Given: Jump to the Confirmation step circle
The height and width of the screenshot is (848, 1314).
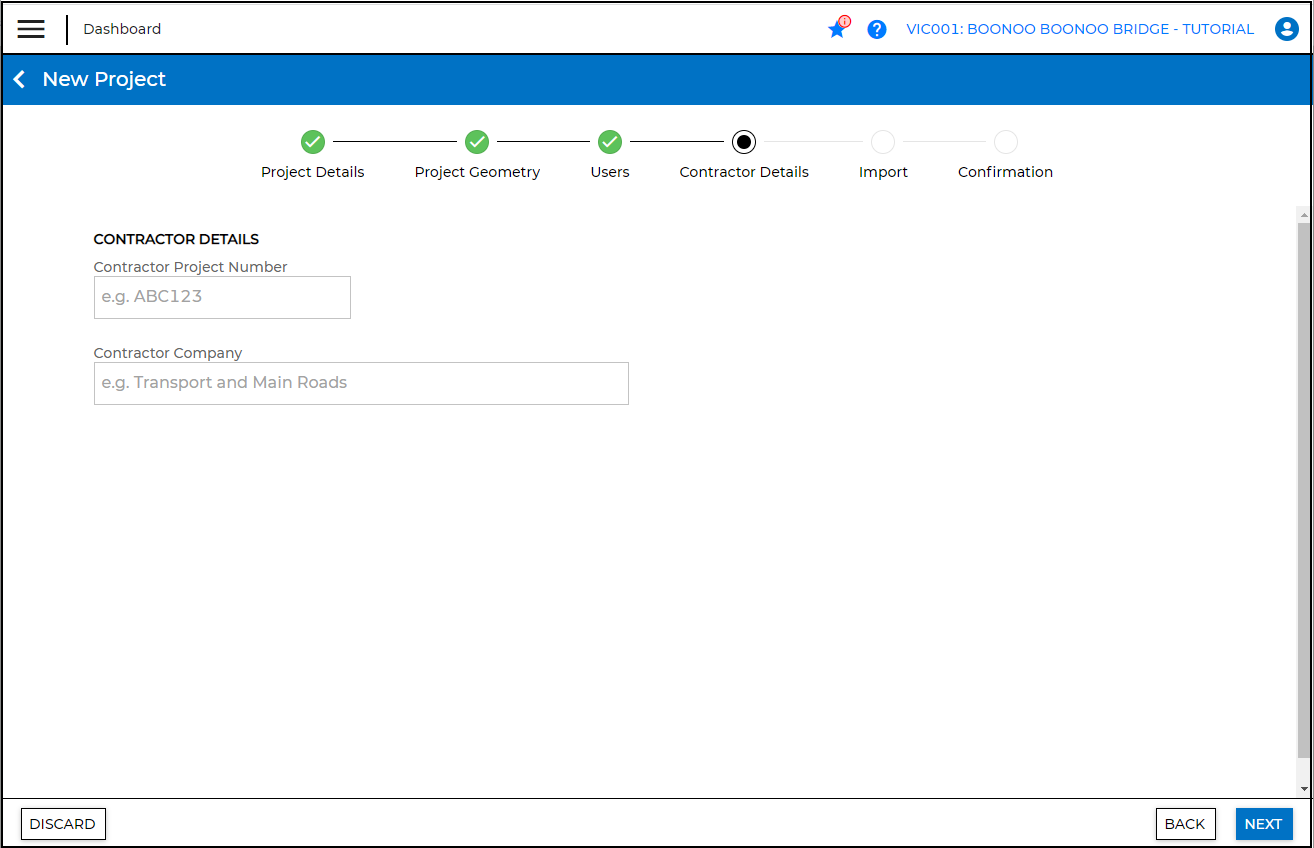Looking at the screenshot, I should tap(1005, 142).
